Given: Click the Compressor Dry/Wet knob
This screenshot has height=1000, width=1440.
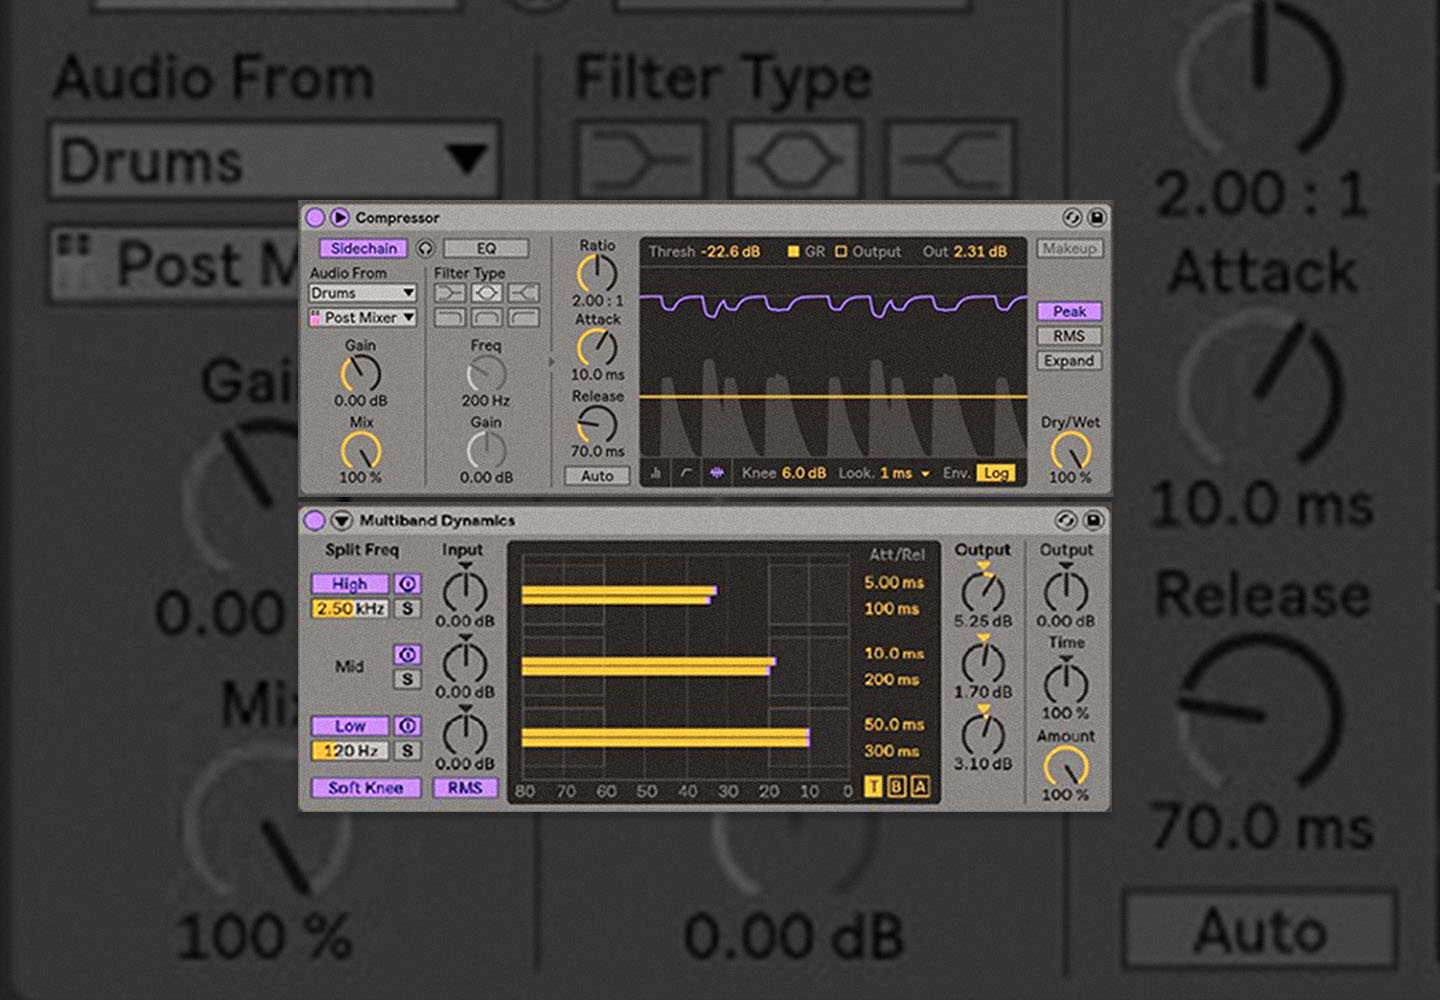Looking at the screenshot, I should point(1069,450).
